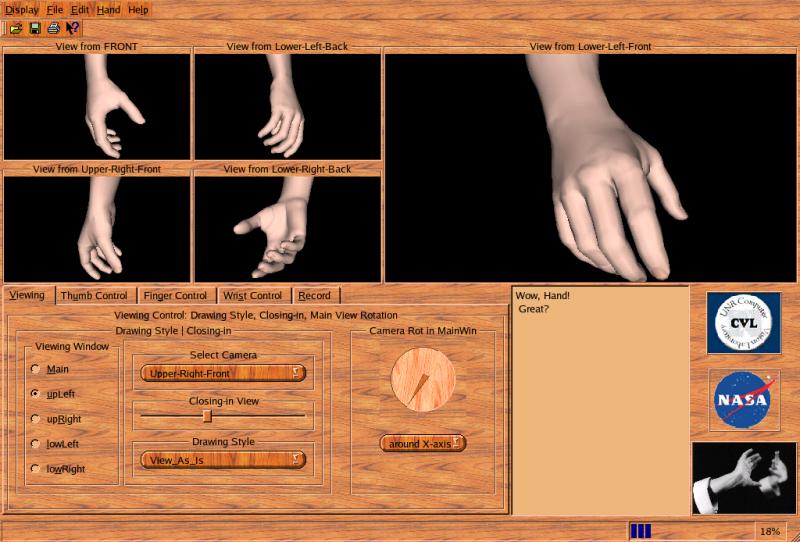Switch to the Thumb Control tab
800x542 pixels.
94,295
